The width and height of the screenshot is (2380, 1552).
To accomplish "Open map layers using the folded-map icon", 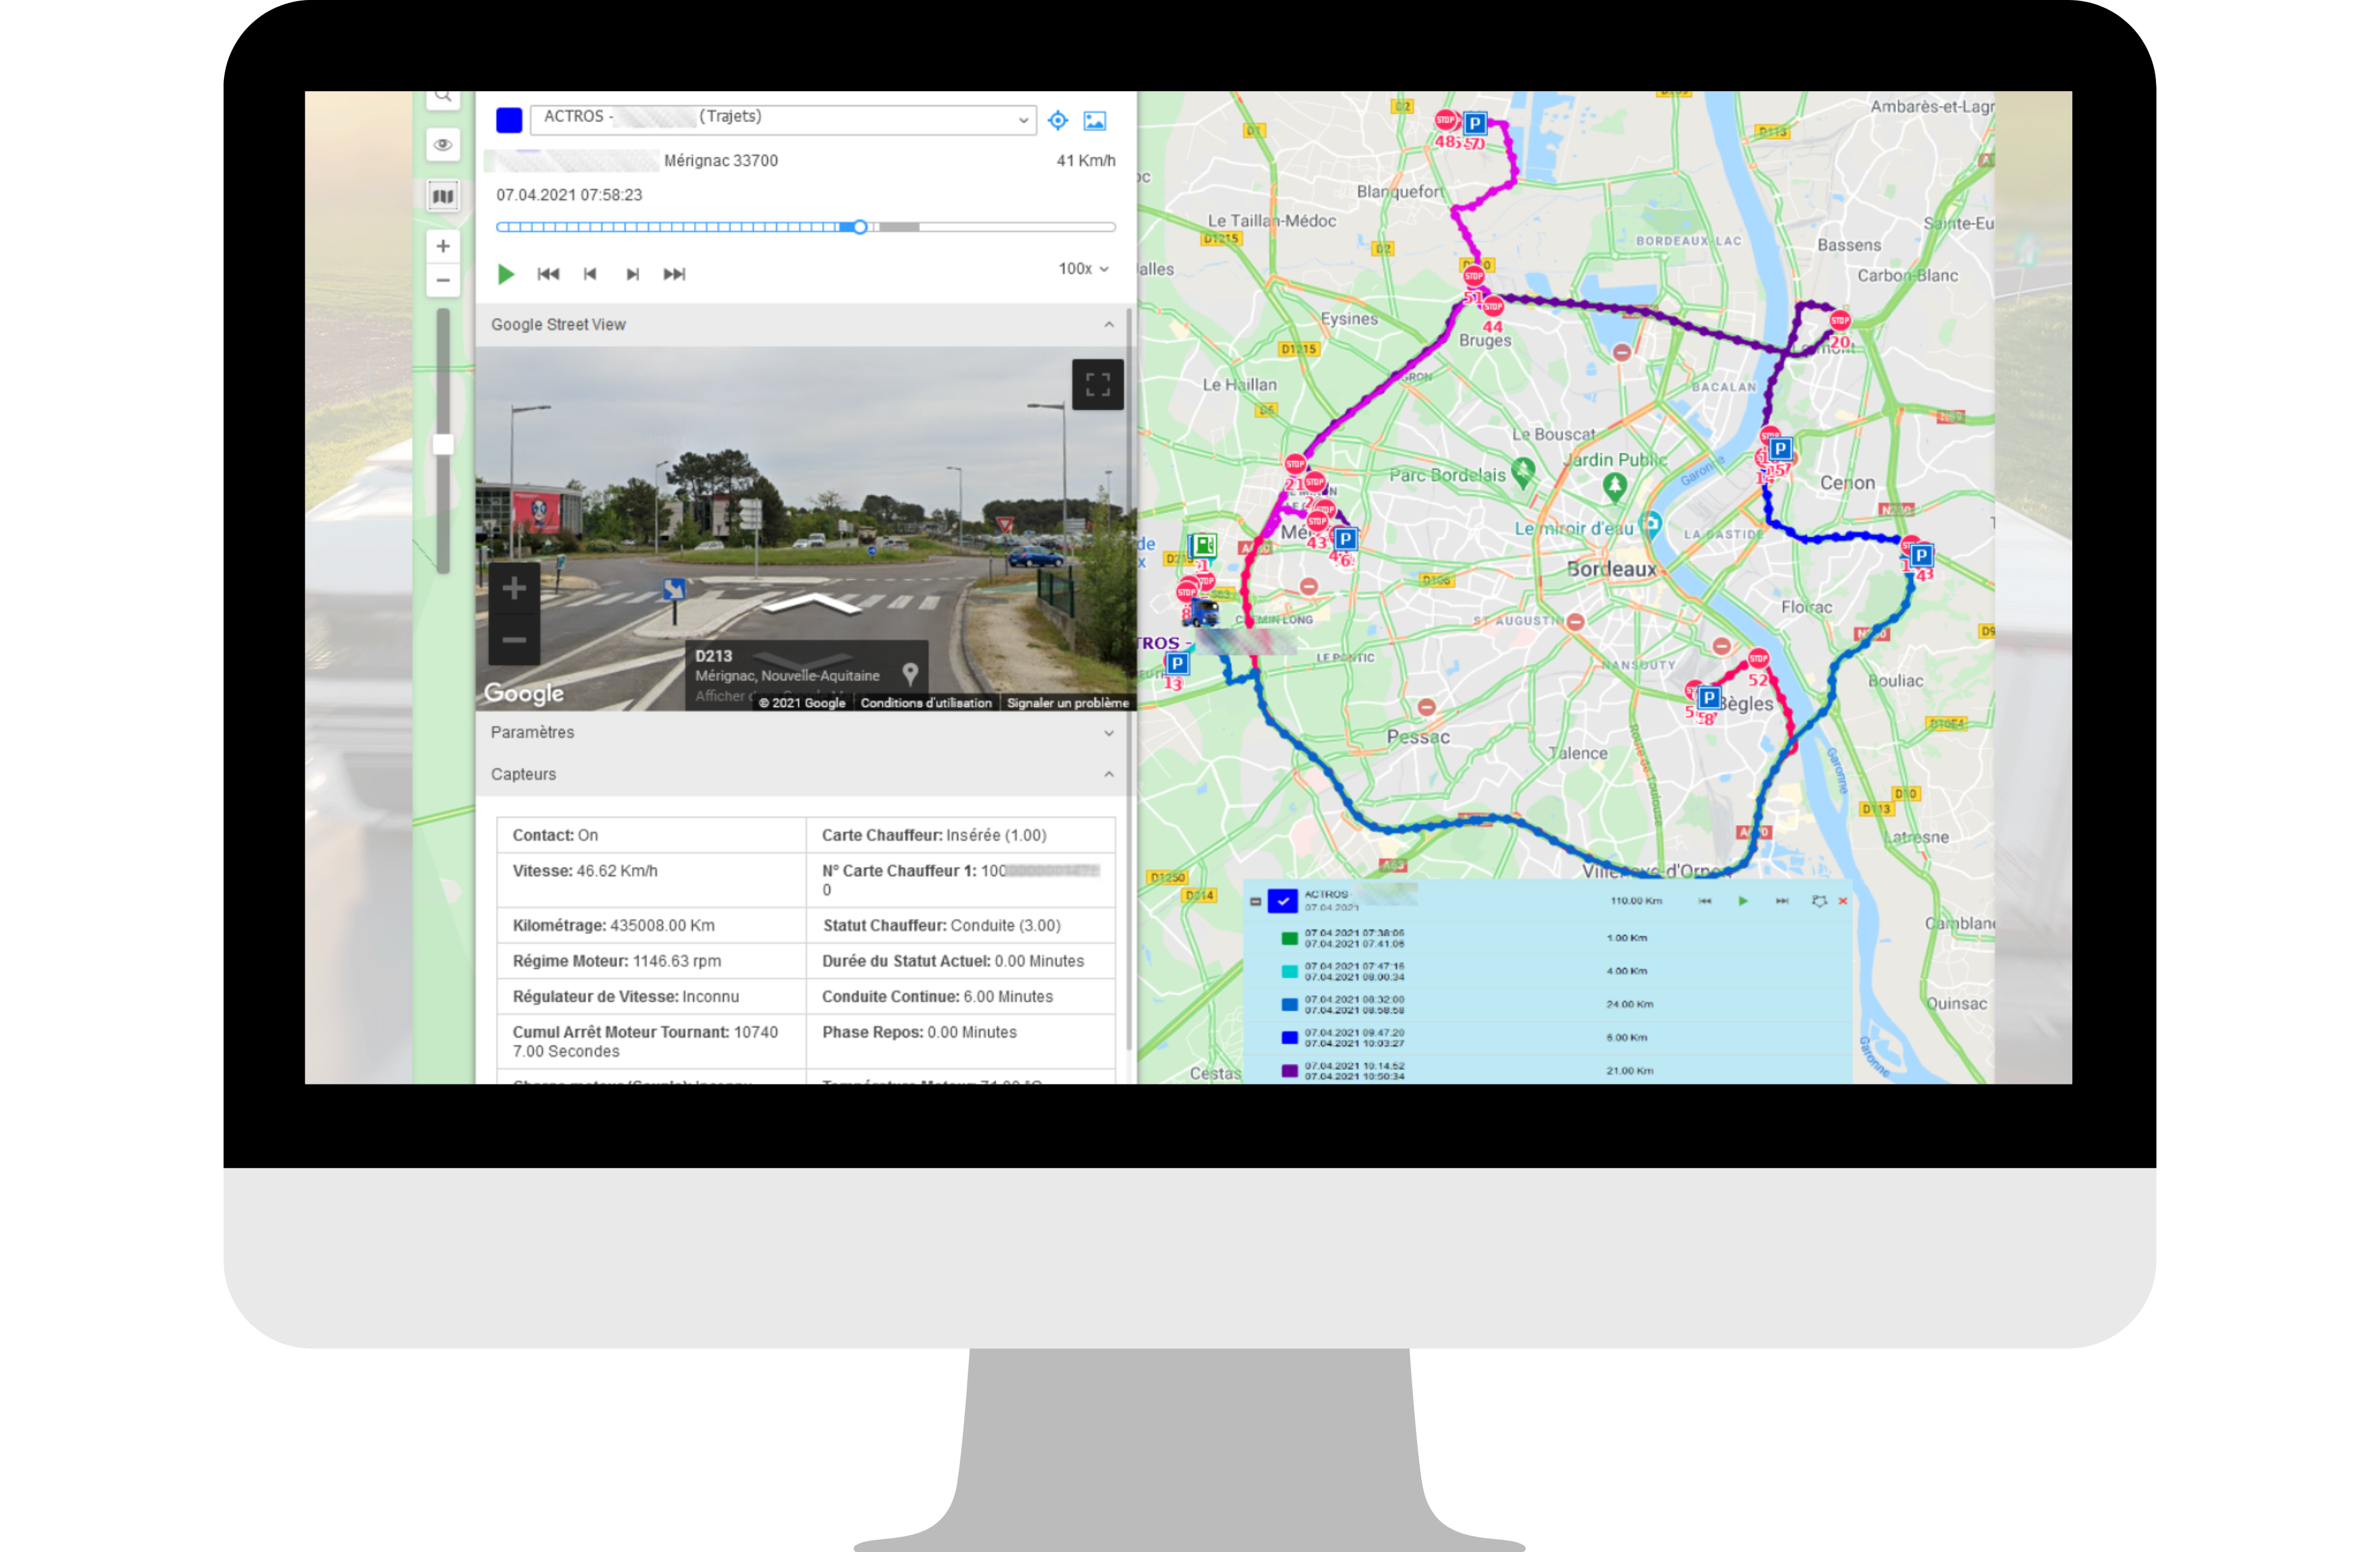I will (443, 196).
